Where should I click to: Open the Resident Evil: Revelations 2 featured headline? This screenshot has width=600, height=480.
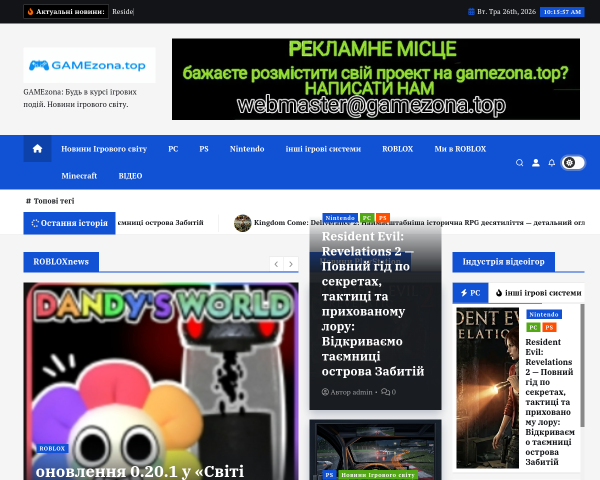(373, 304)
